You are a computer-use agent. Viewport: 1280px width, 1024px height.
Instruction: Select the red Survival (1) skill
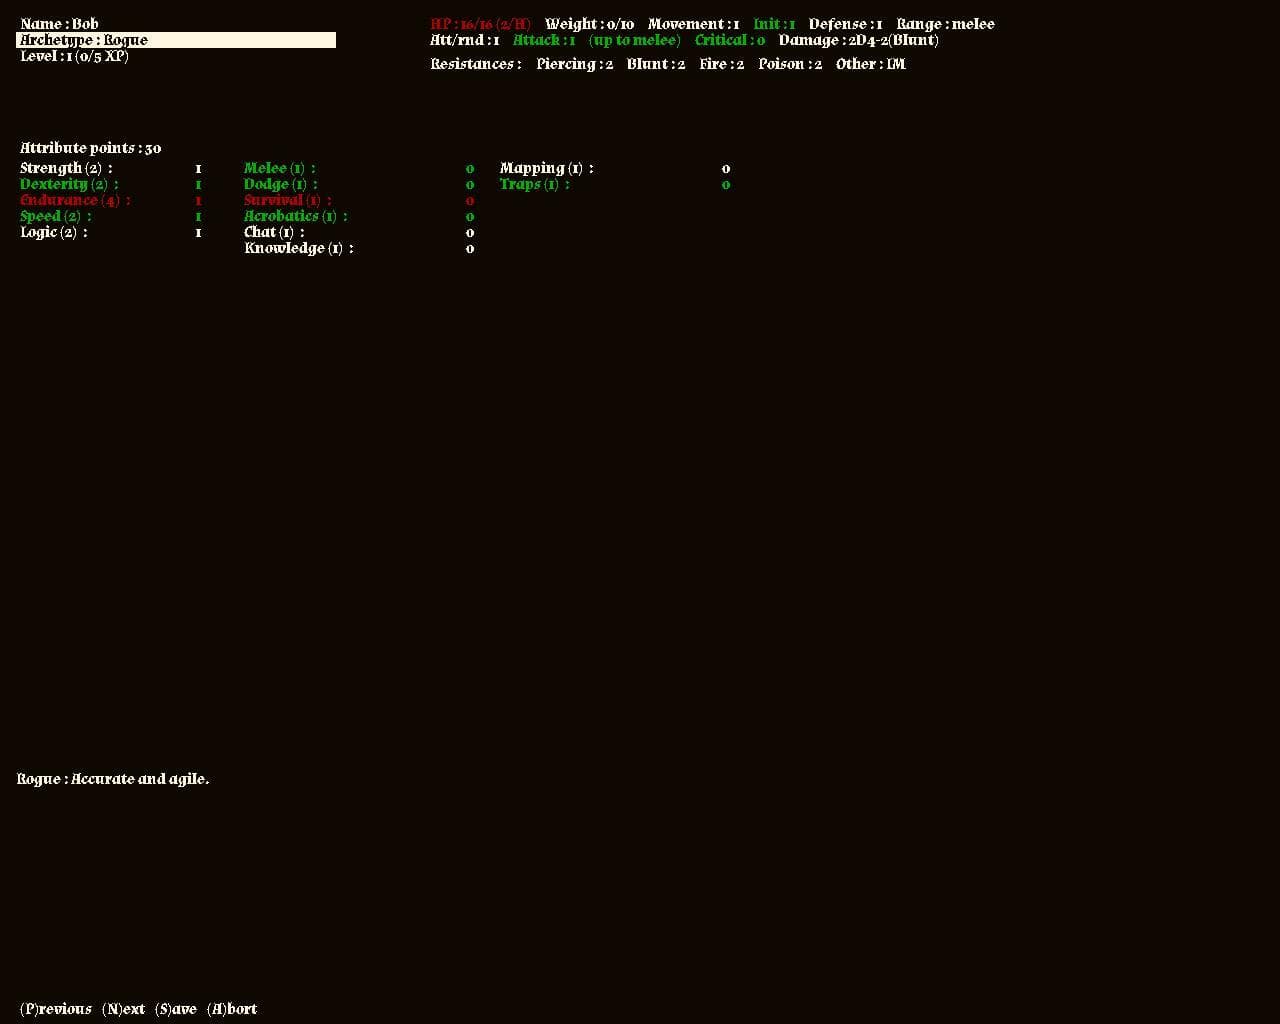click(x=288, y=200)
